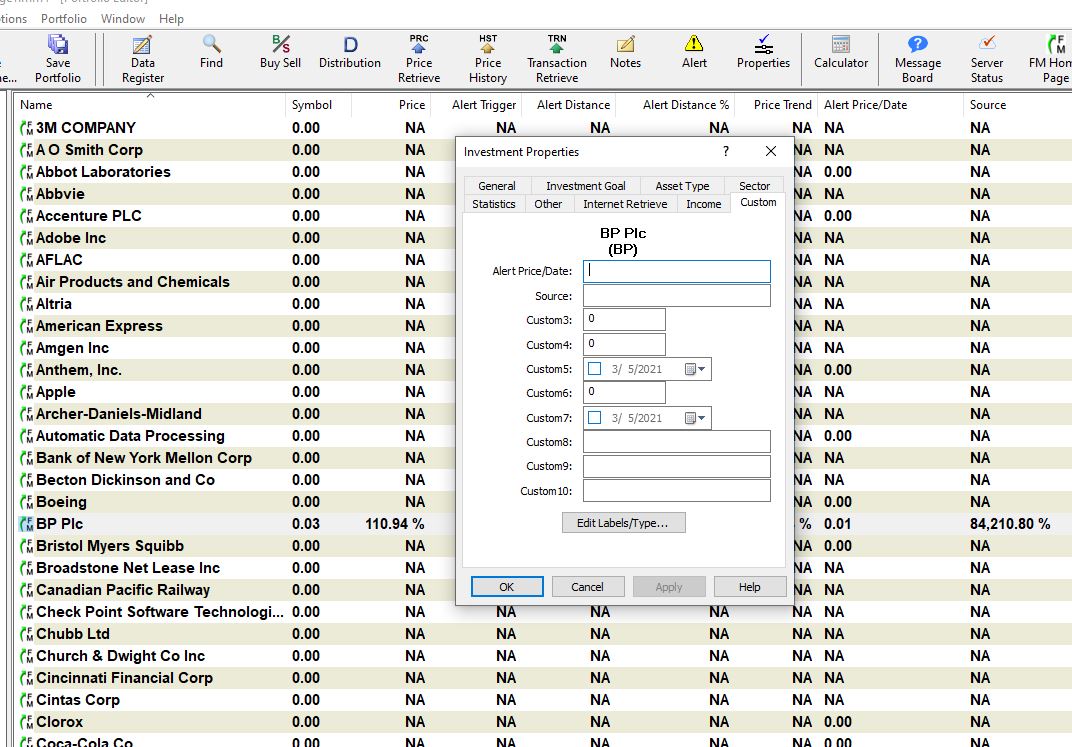The image size is (1072, 747).
Task: Enable the Custom5 date checkbox
Action: [x=595, y=369]
